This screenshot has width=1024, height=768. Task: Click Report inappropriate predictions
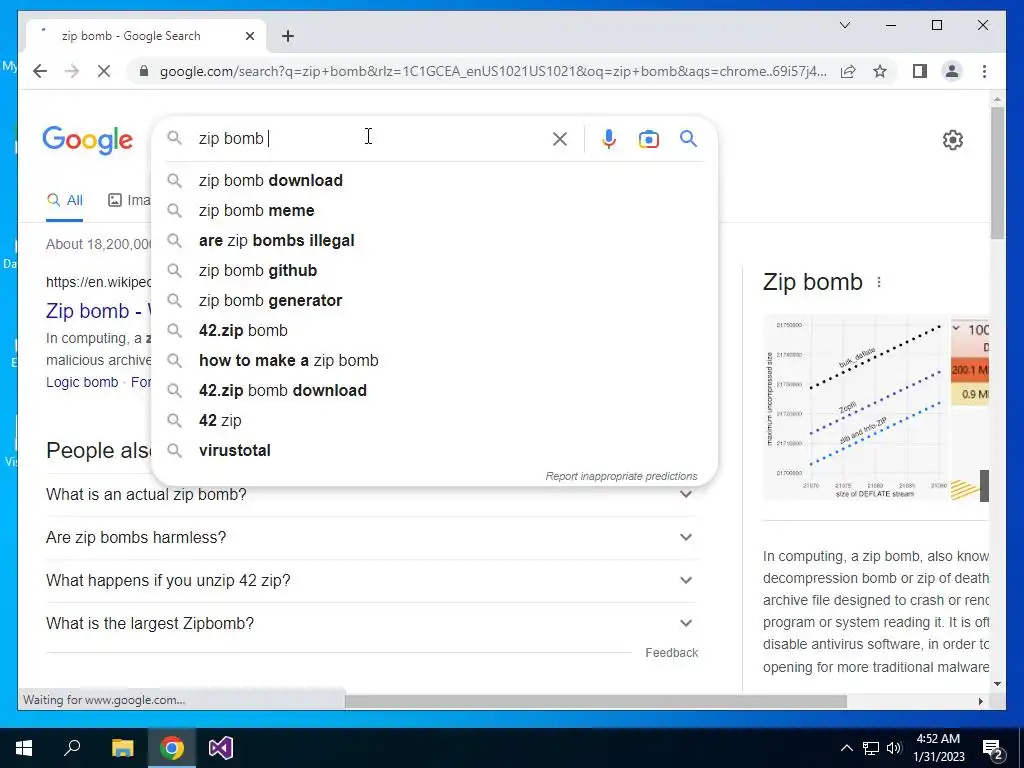tap(621, 476)
